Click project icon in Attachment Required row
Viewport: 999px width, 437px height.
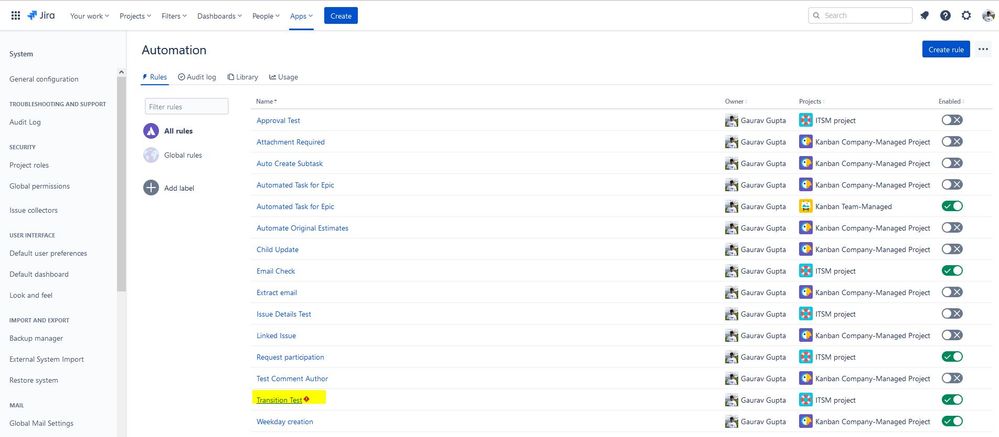click(806, 142)
